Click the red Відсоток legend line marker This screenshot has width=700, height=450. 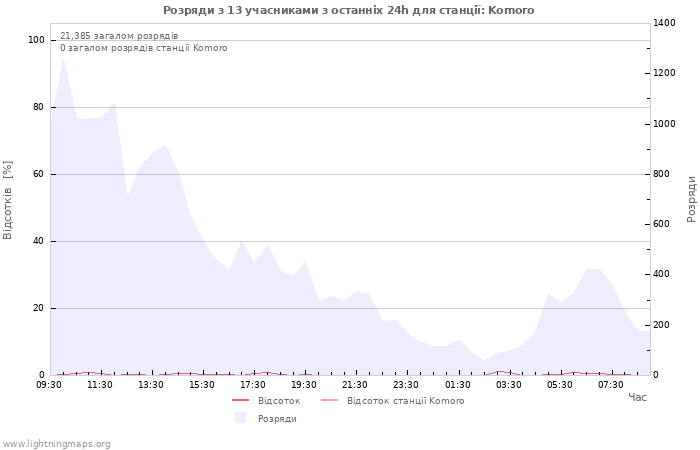point(240,401)
